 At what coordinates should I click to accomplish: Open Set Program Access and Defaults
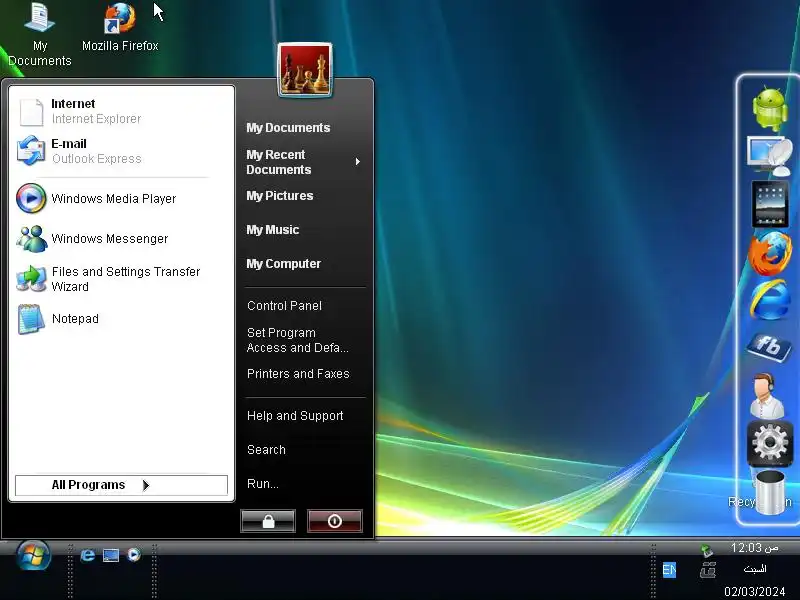297,340
